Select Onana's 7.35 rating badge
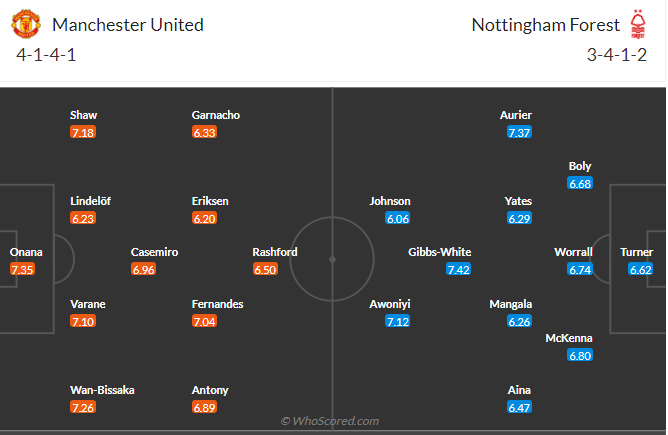Viewport: 668px width, 435px height. click(x=22, y=269)
